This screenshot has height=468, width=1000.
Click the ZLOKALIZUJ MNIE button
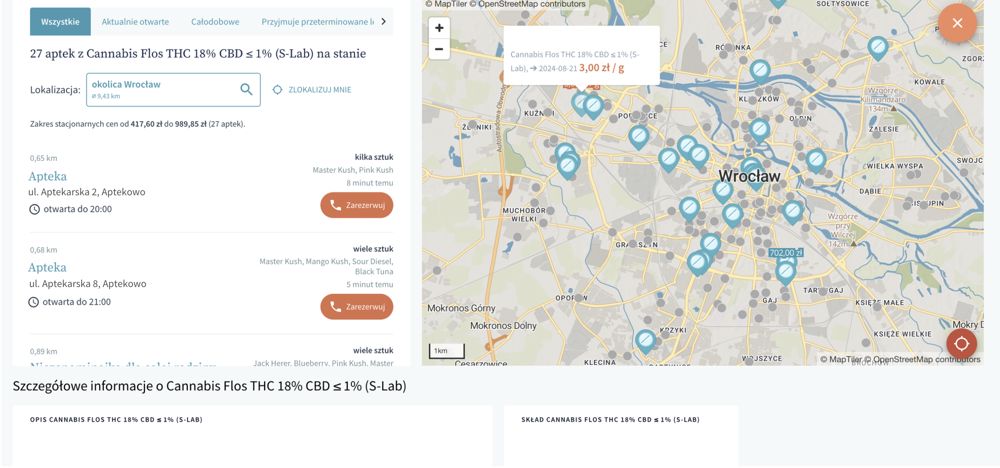(x=312, y=90)
